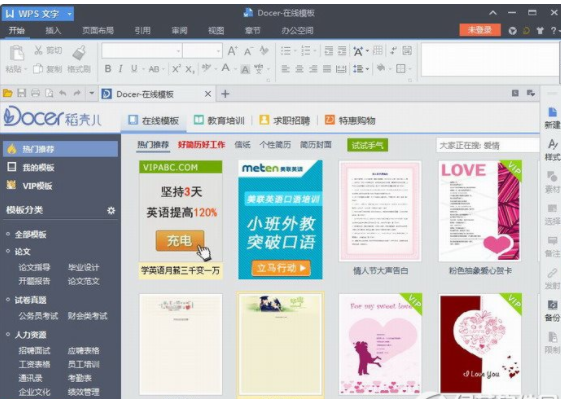Click the Paste icon in ribbon
The image size is (561, 399).
click(16, 53)
